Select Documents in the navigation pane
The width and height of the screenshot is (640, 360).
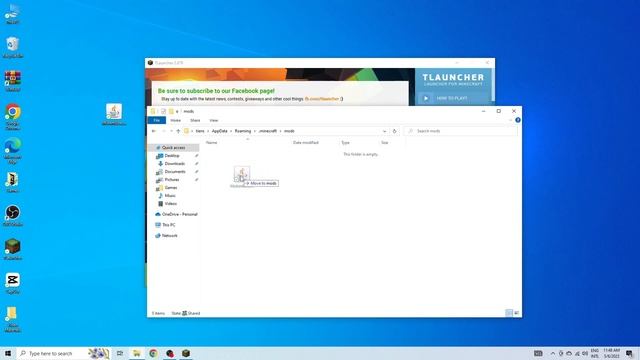point(175,172)
